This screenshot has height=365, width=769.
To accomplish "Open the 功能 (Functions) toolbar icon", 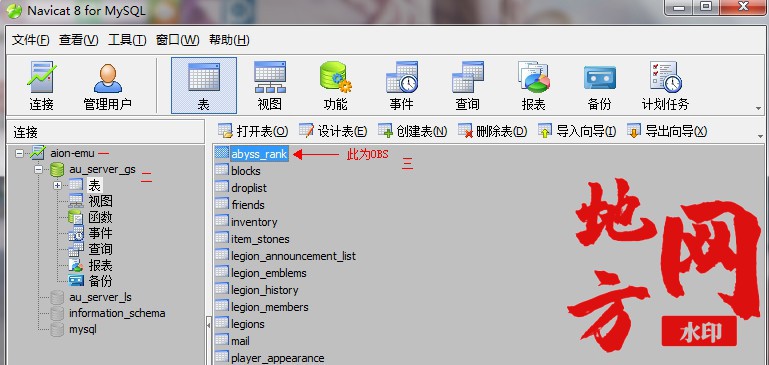I will pos(335,85).
